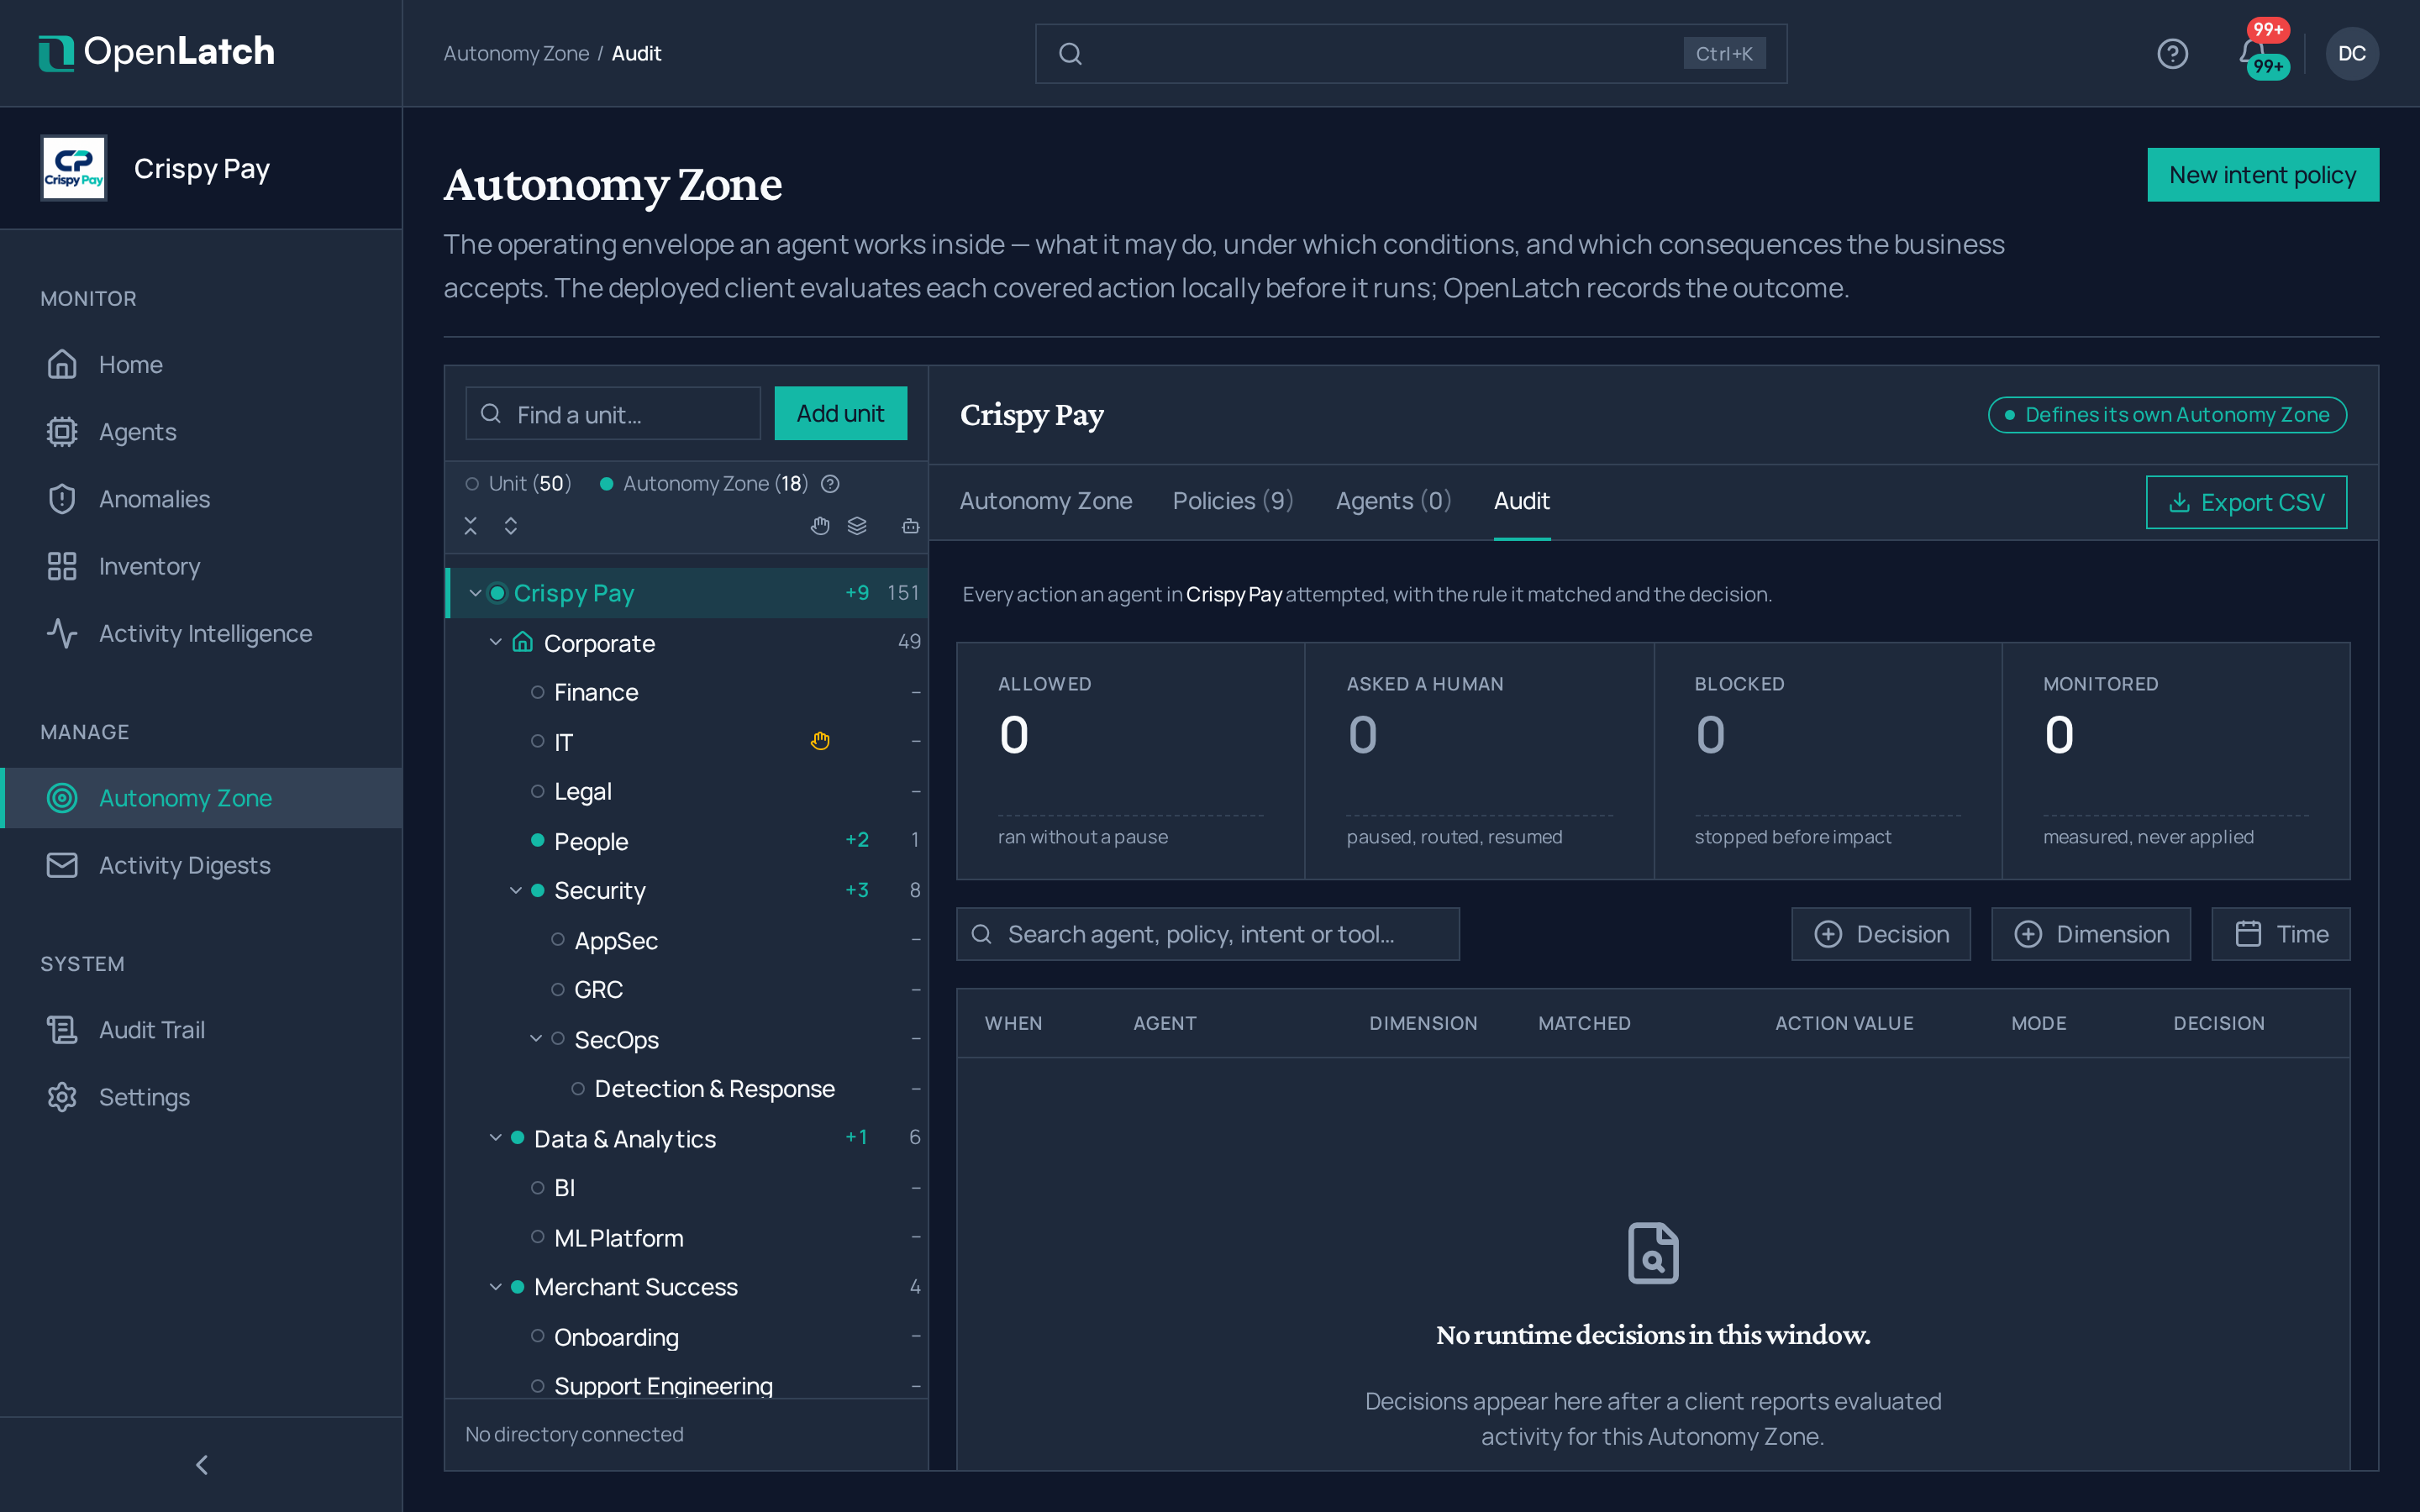Switch to the Autonomy Zone tab

[1046, 501]
